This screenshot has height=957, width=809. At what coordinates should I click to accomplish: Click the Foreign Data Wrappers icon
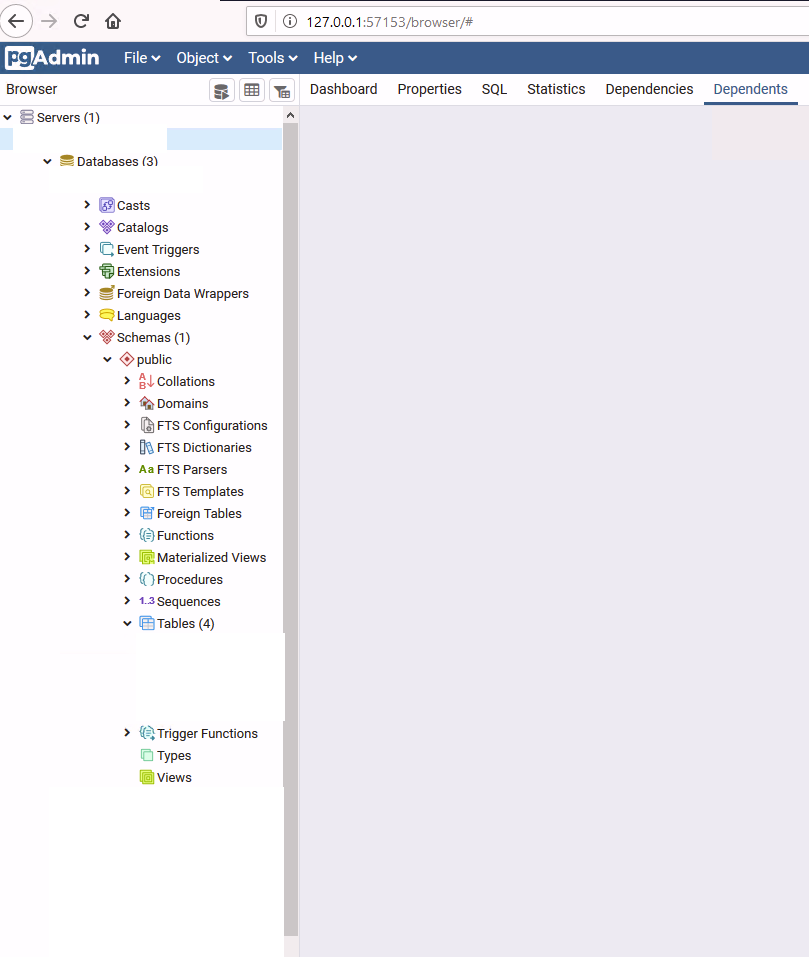click(107, 293)
